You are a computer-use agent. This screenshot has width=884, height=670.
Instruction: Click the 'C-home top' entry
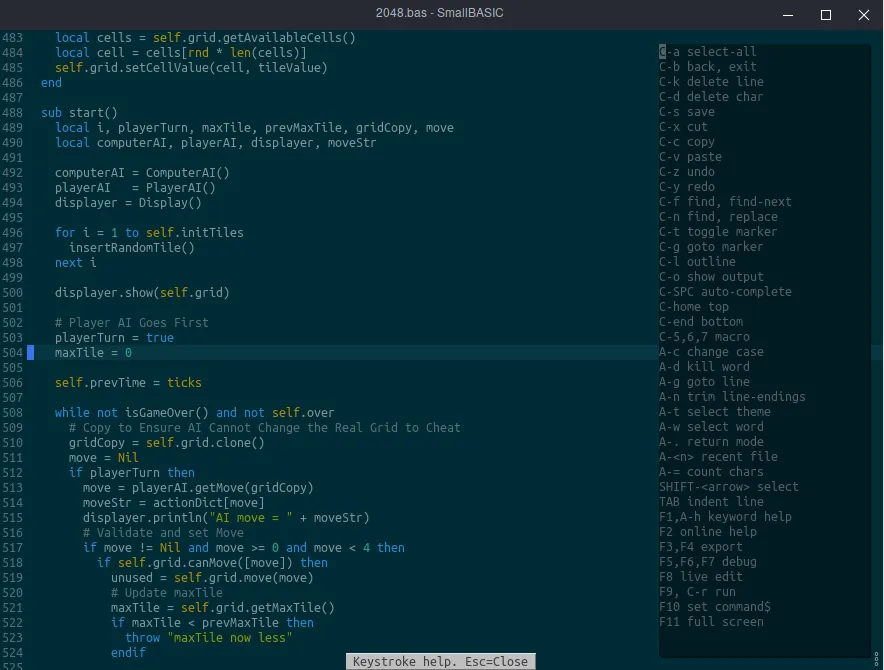point(694,307)
